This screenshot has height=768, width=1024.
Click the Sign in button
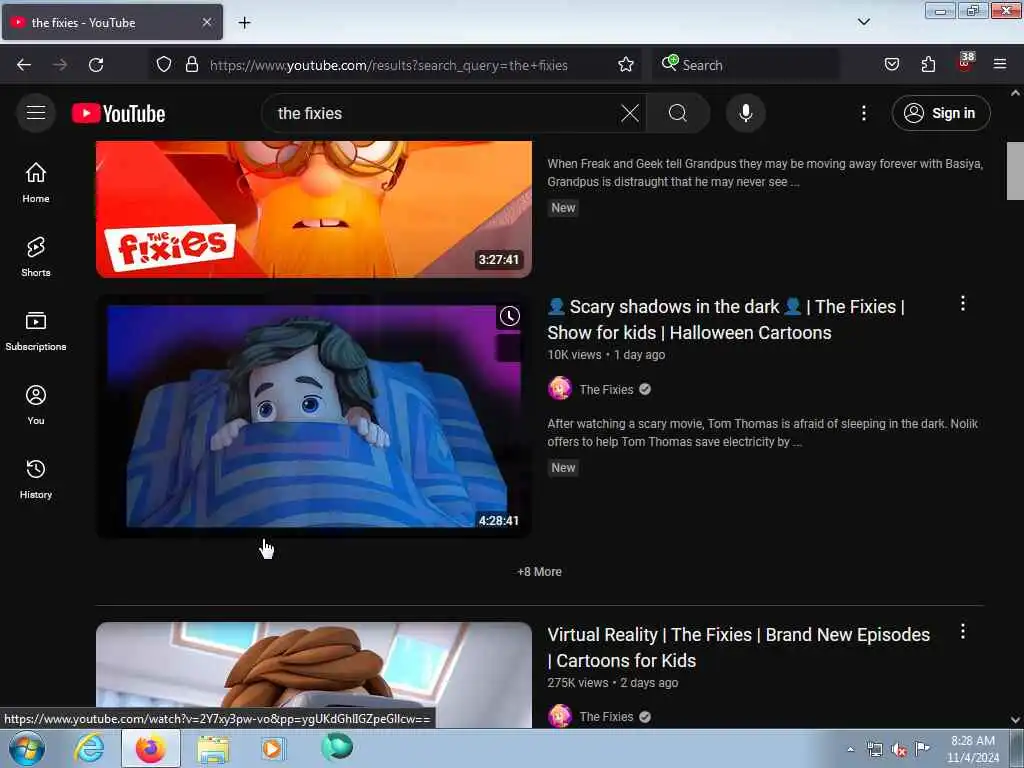click(x=940, y=113)
